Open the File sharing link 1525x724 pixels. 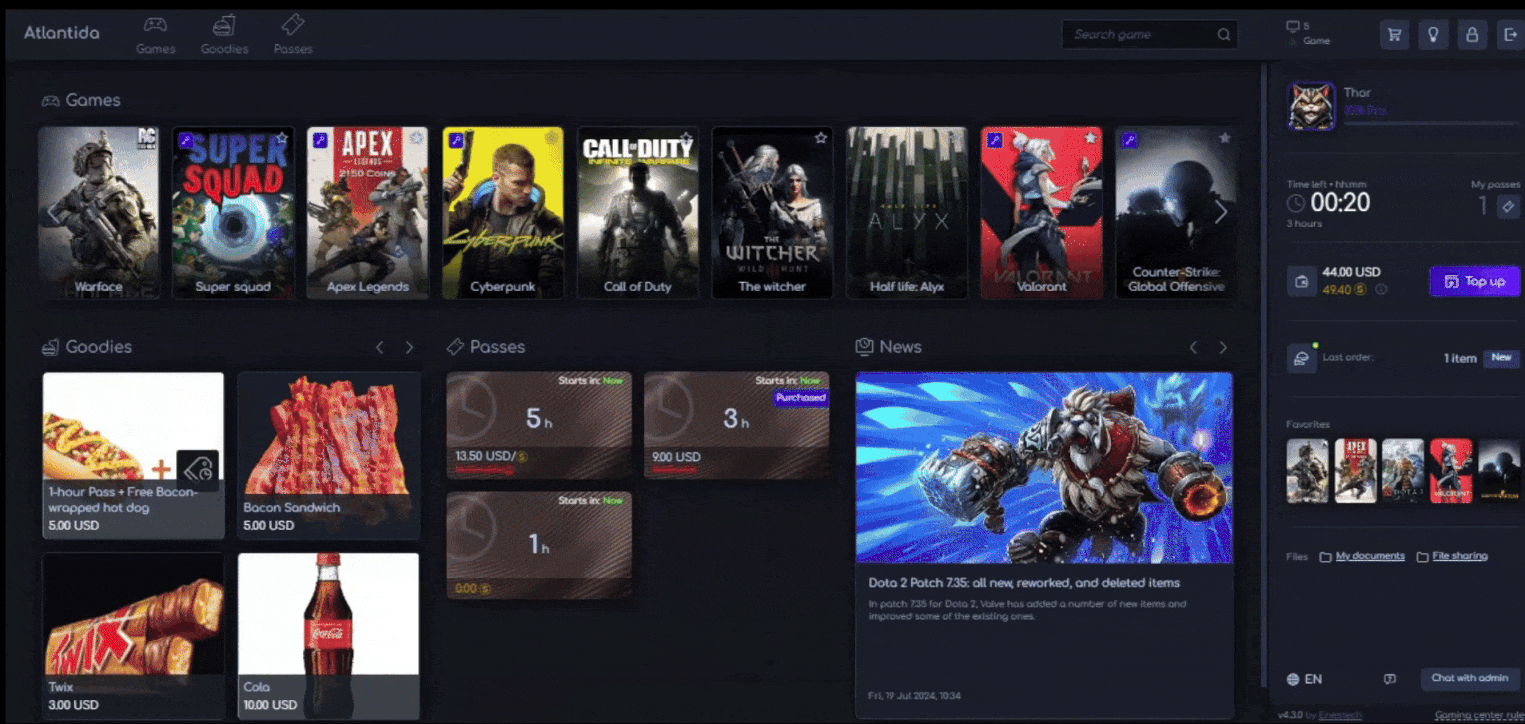pos(1460,556)
